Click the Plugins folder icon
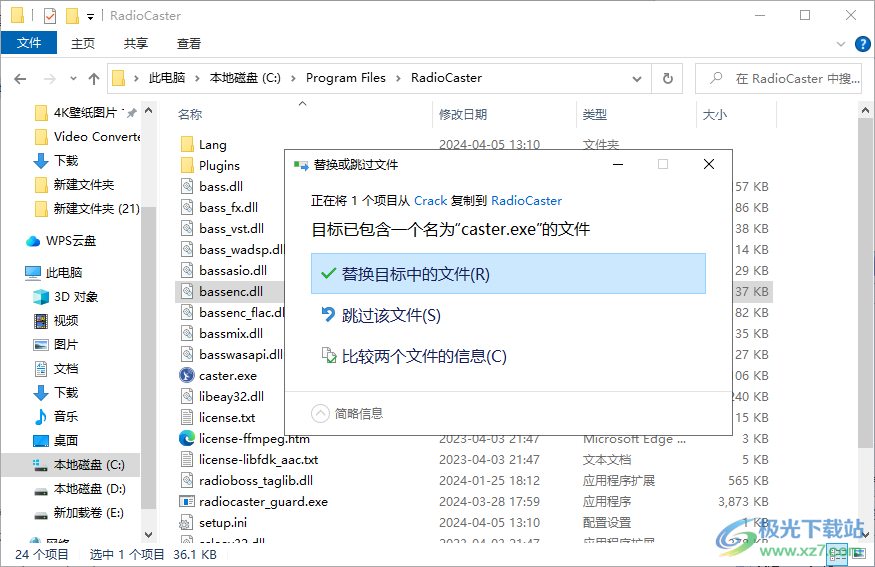 pyautogui.click(x=187, y=166)
